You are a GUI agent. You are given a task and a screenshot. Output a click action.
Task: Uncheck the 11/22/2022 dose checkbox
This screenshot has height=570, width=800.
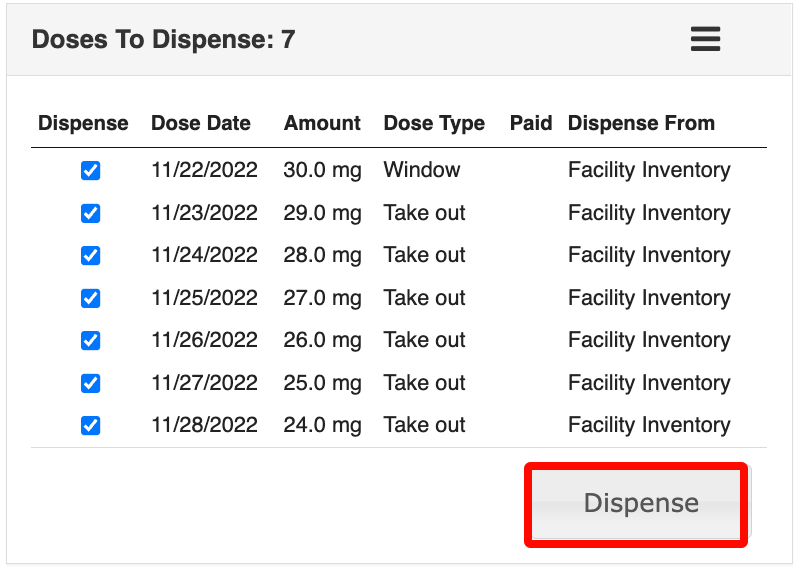[x=90, y=171]
